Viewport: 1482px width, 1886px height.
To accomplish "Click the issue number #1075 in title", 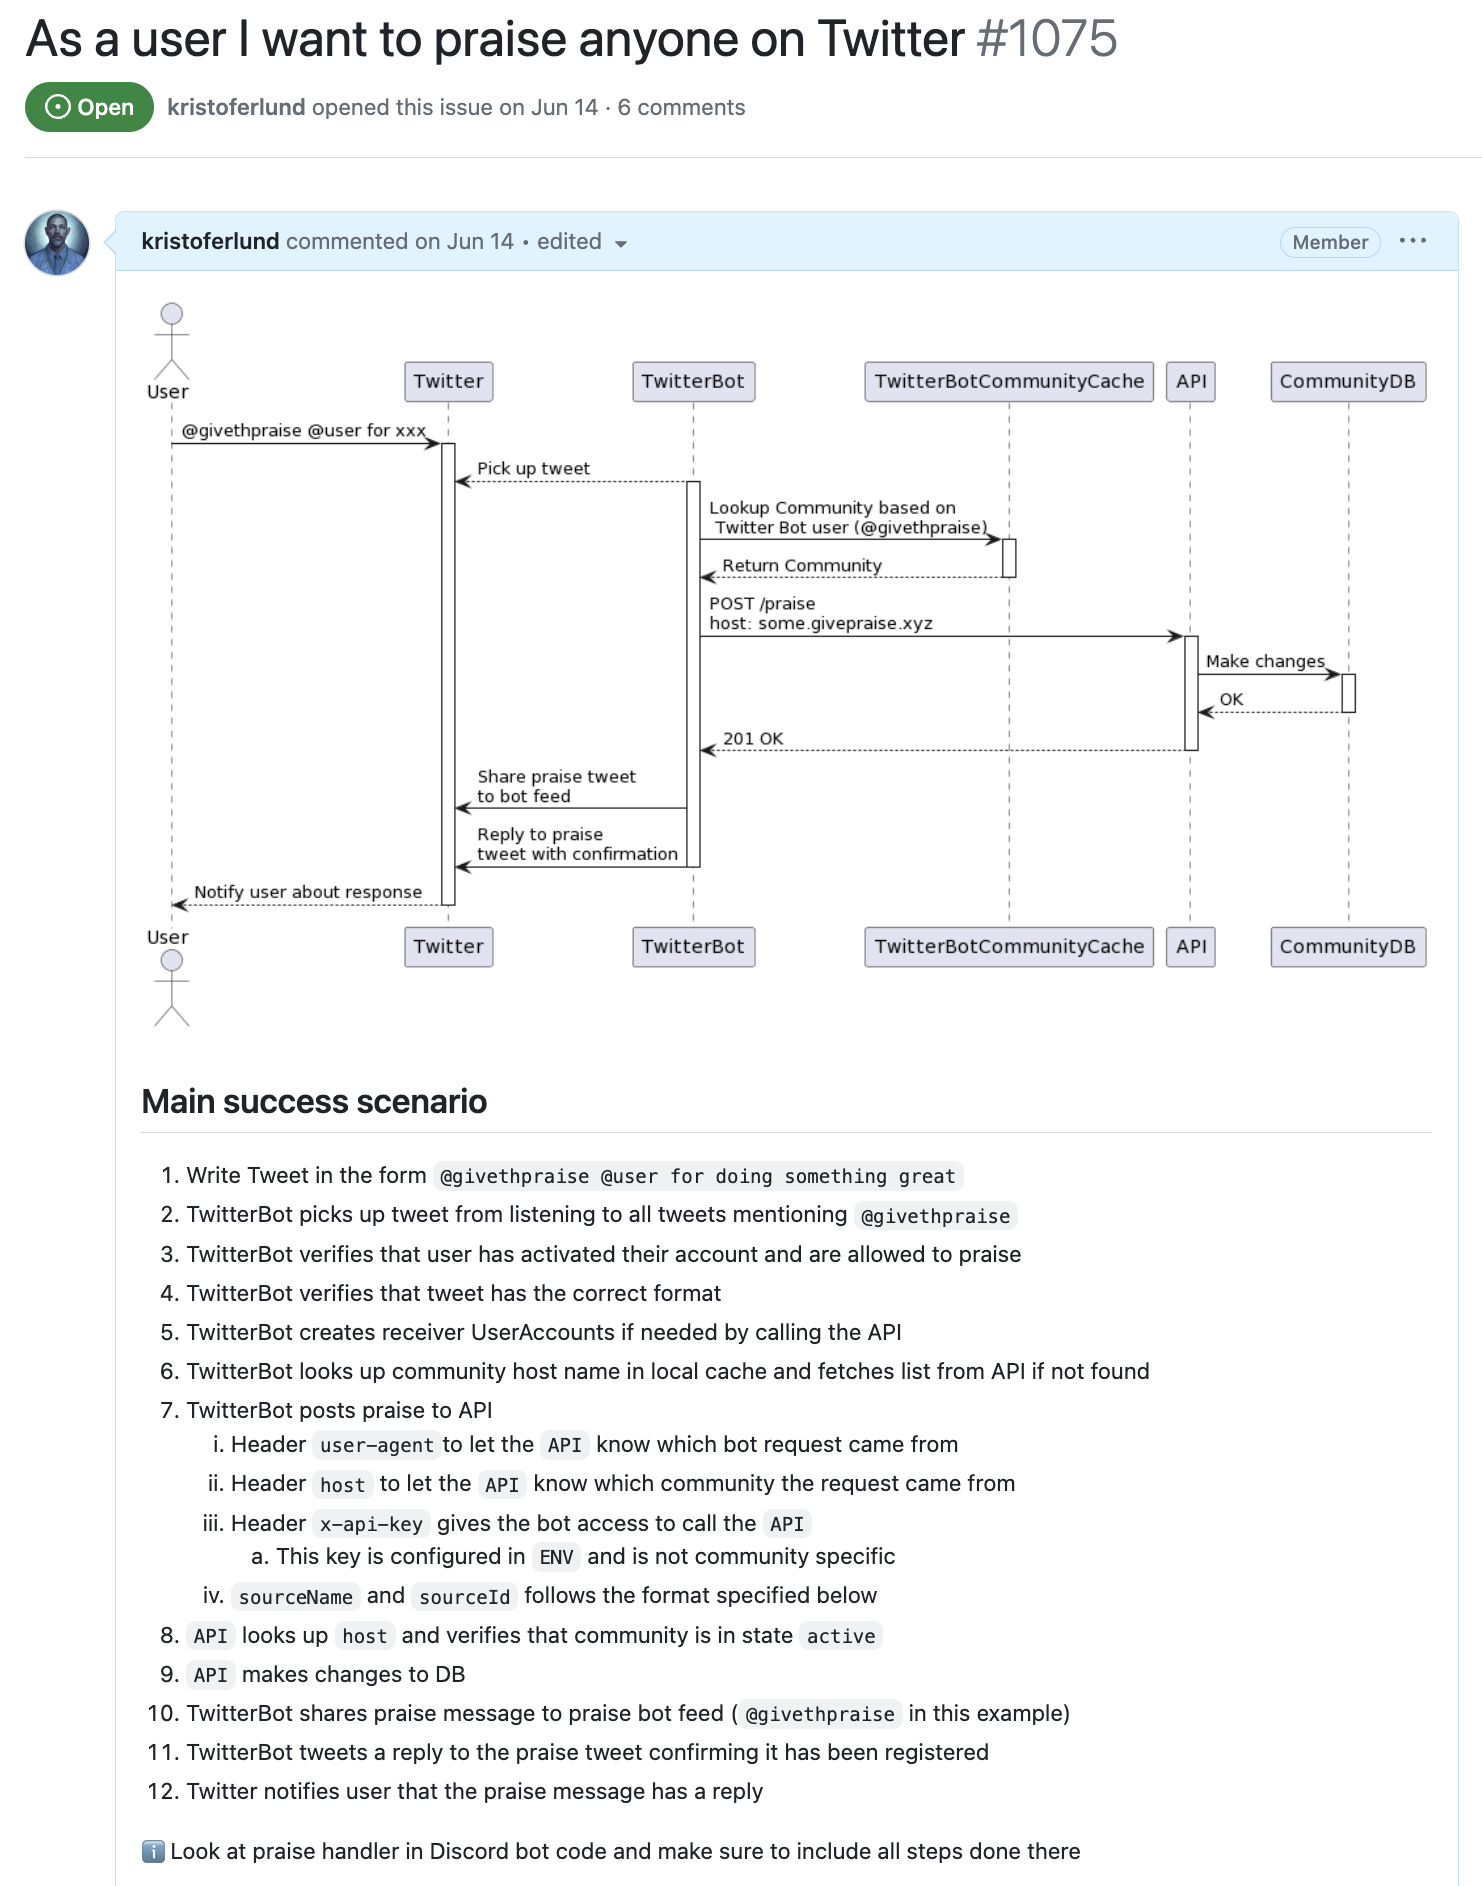I will [x=1046, y=39].
